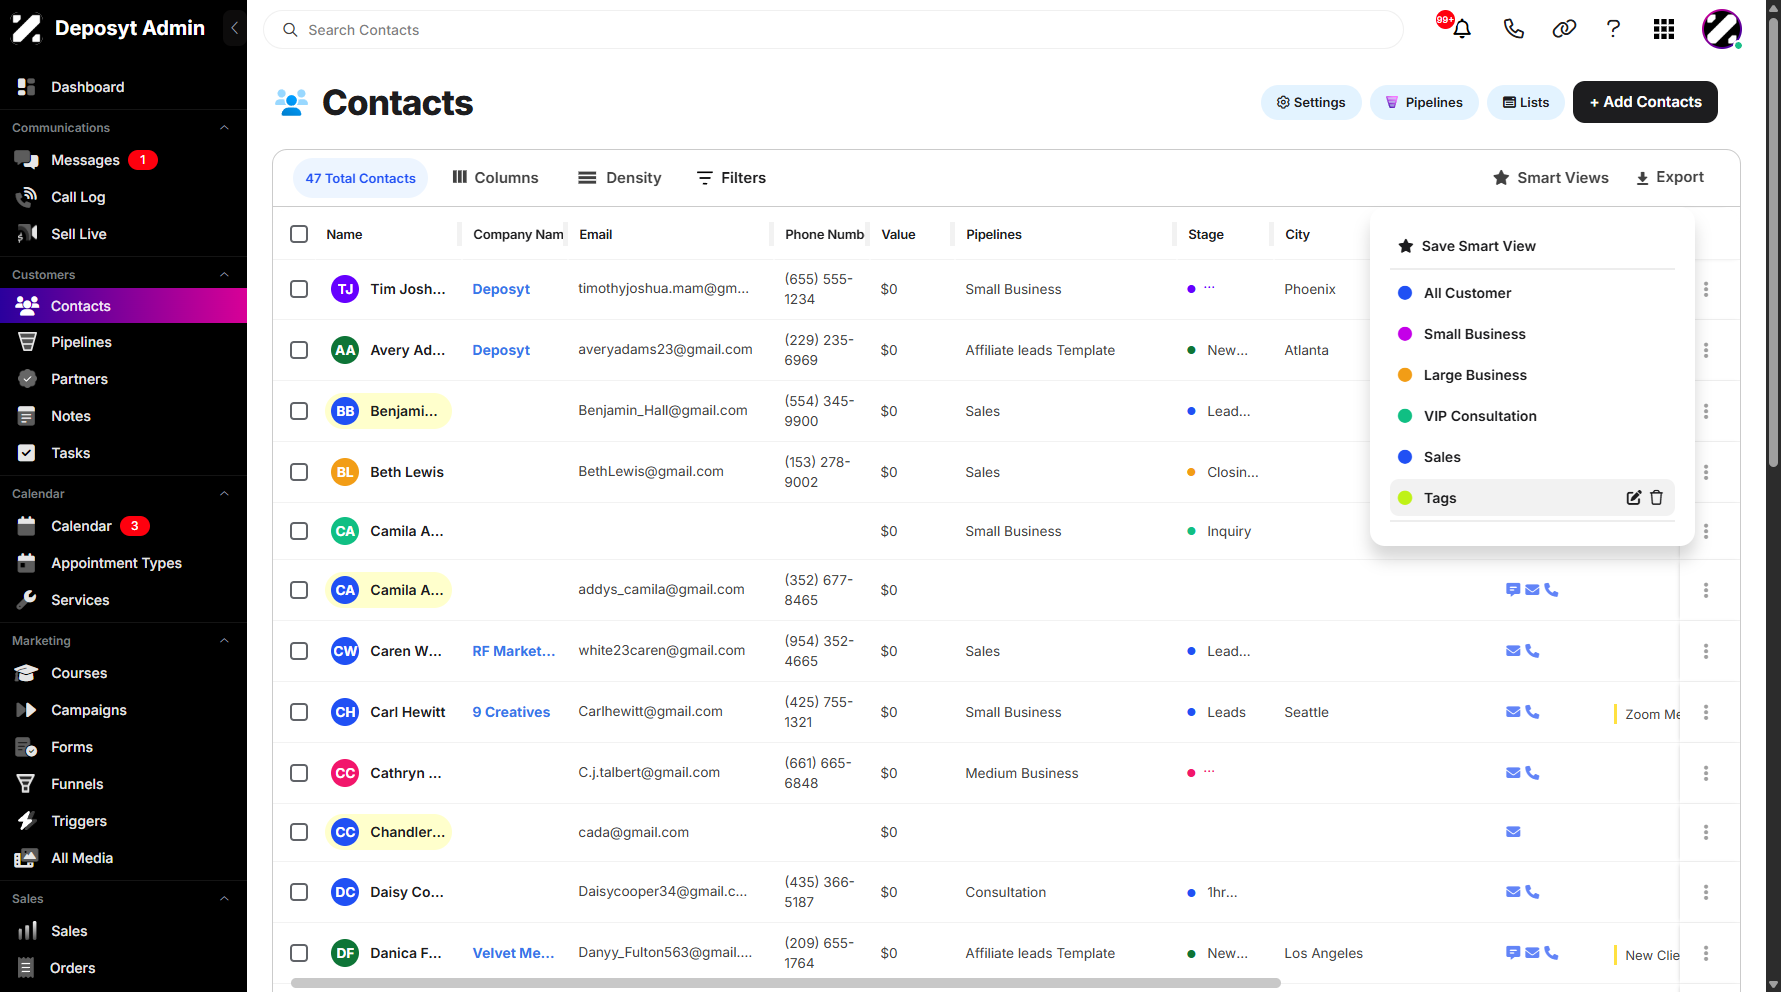The width and height of the screenshot is (1781, 992).
Task: Open the user profile avatar menu
Action: click(1722, 29)
